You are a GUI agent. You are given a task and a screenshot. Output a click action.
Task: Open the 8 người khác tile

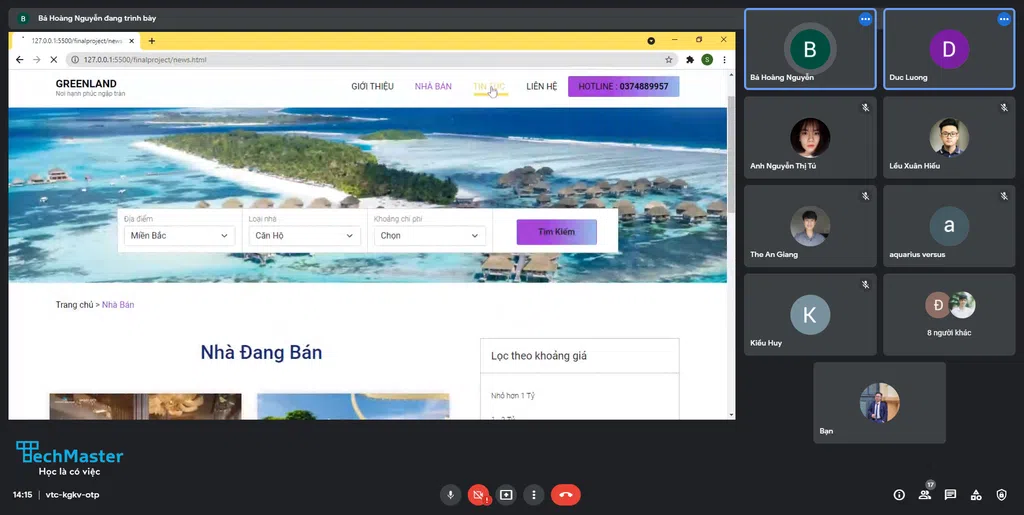[x=949, y=315]
